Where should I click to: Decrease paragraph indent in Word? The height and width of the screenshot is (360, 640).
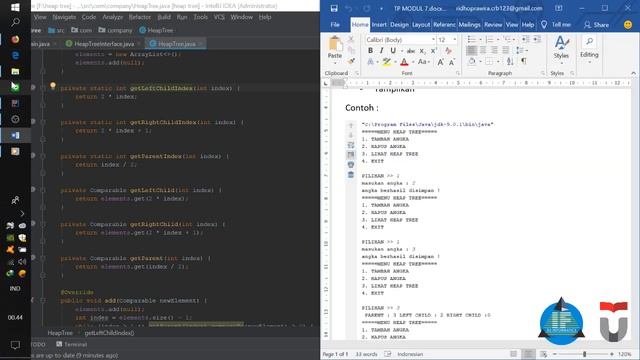pyautogui.click(x=525, y=39)
